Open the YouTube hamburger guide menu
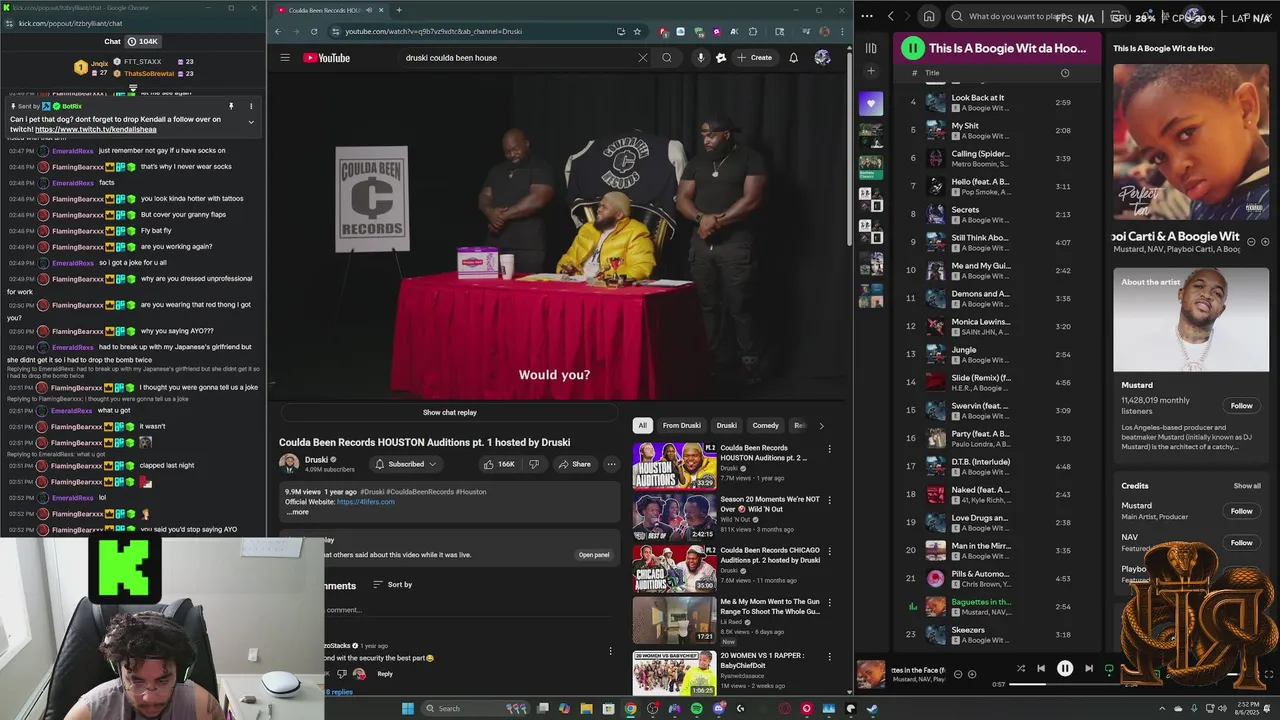Viewport: 1280px width, 720px height. (x=285, y=57)
